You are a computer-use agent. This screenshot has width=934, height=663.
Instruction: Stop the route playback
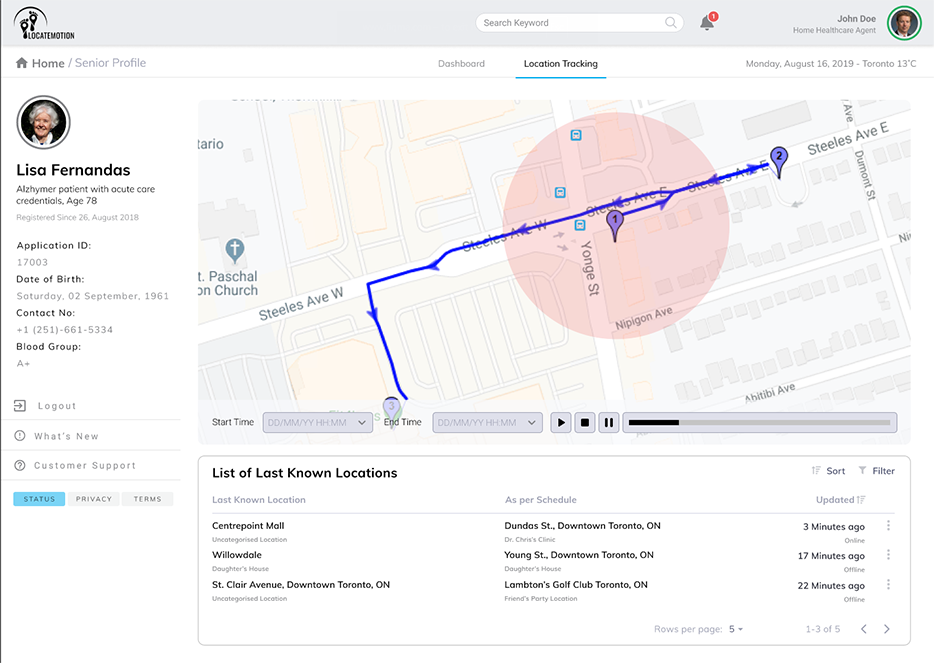coord(585,423)
